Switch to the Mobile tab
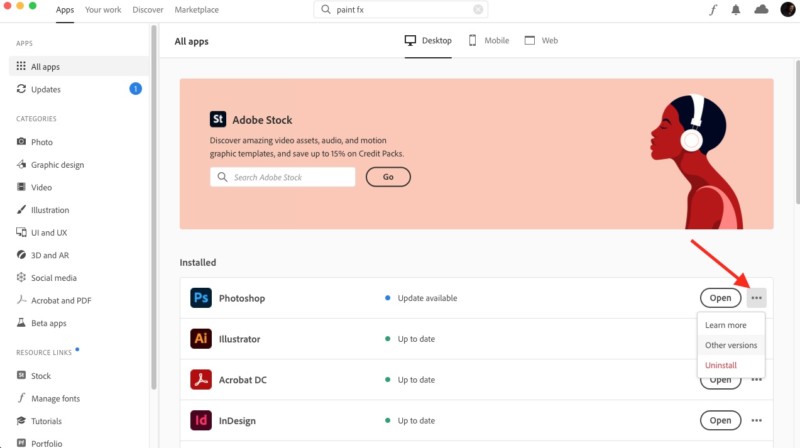The width and height of the screenshot is (800, 448). (489, 41)
